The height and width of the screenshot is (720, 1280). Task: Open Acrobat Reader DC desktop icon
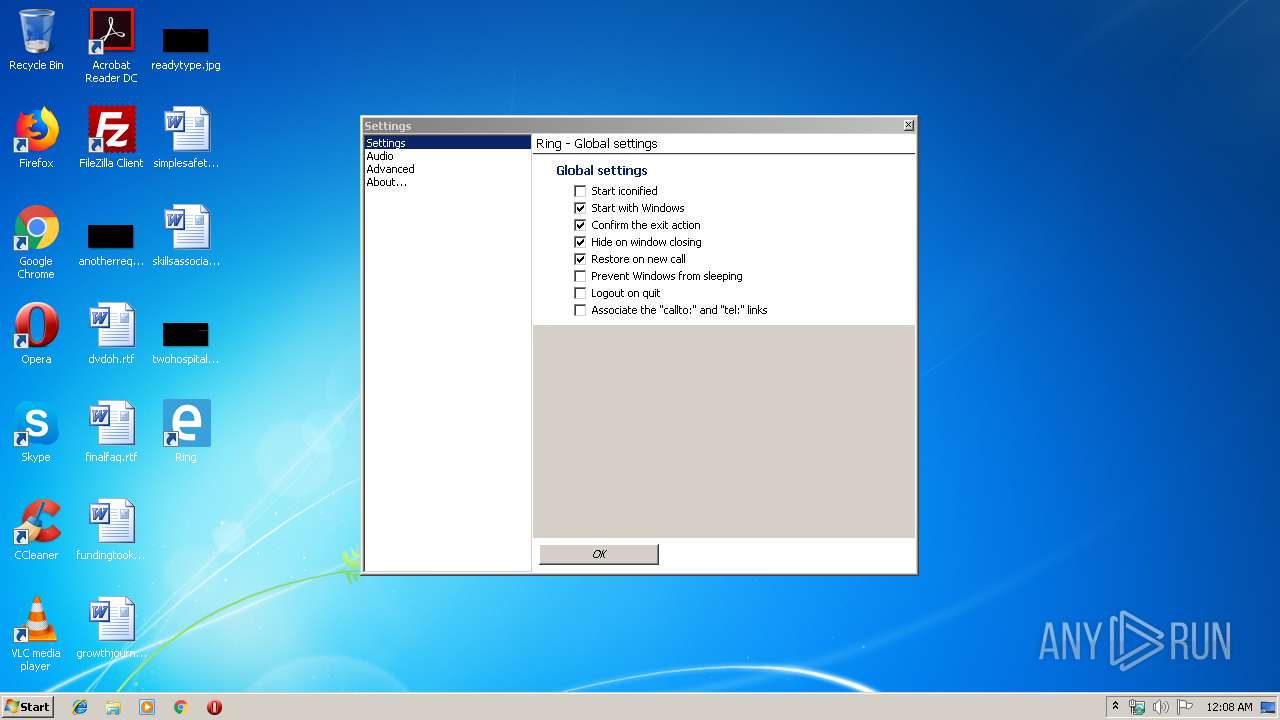(111, 46)
